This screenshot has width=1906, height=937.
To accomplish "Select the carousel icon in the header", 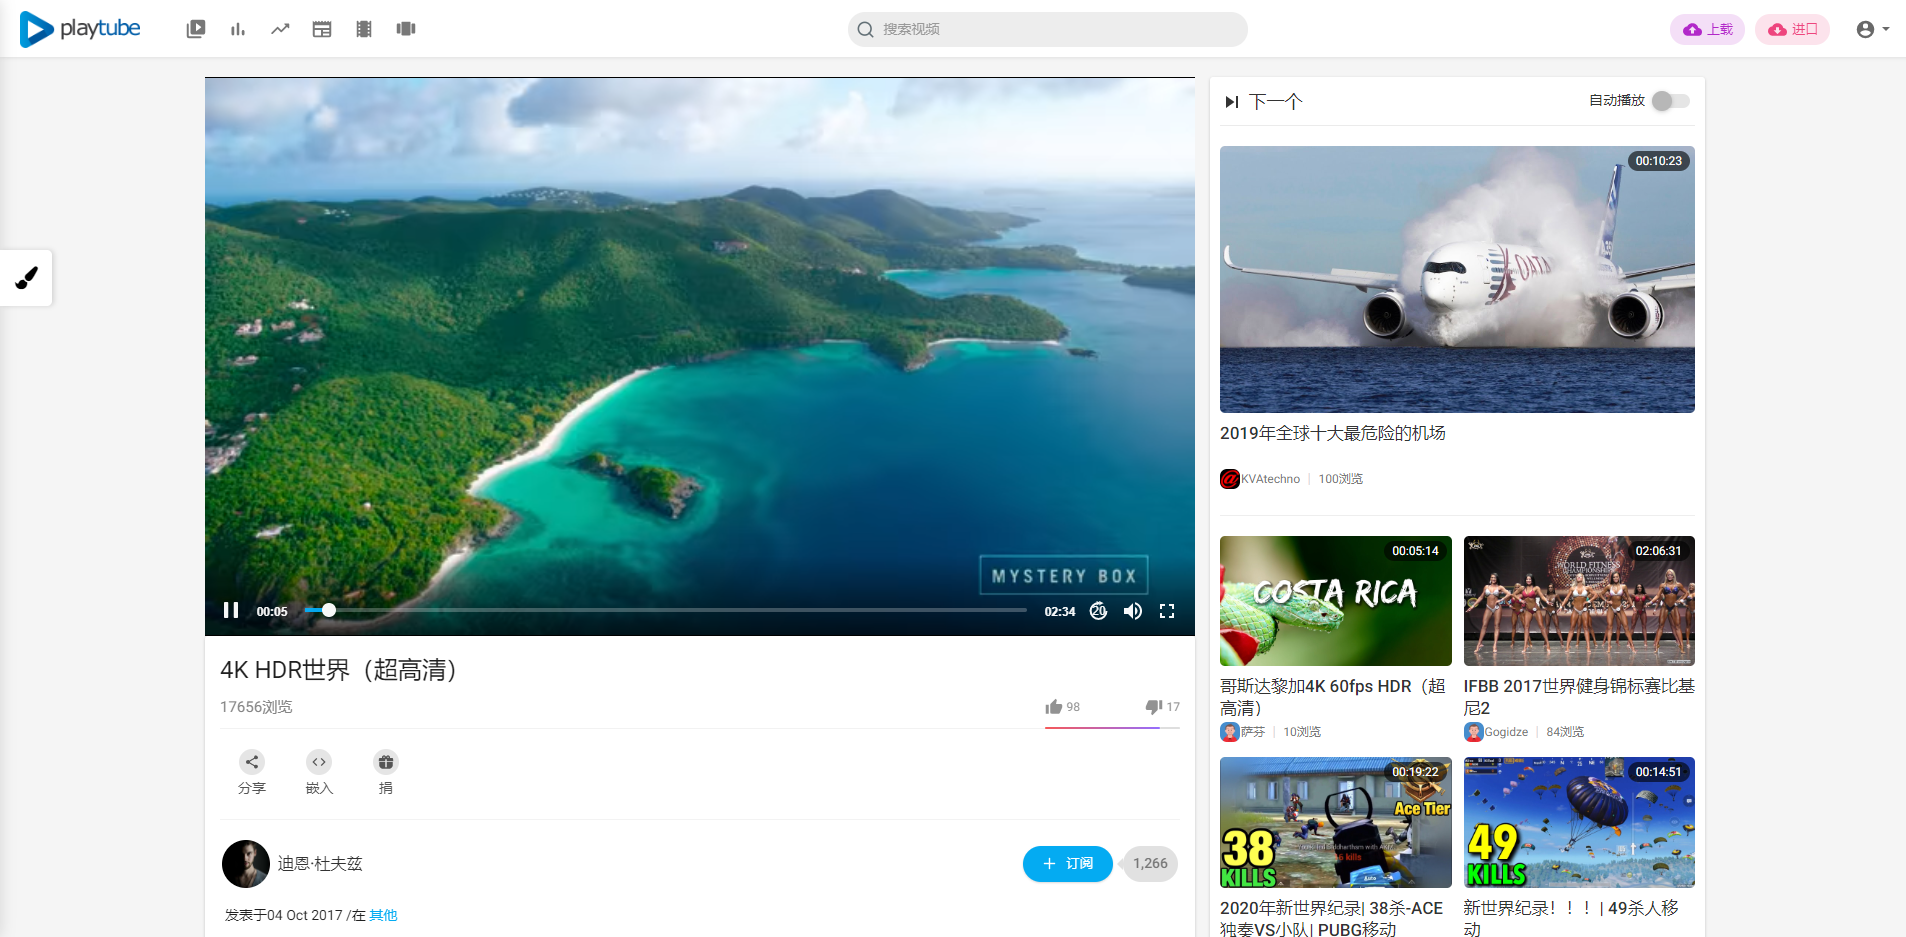I will pyautogui.click(x=406, y=29).
